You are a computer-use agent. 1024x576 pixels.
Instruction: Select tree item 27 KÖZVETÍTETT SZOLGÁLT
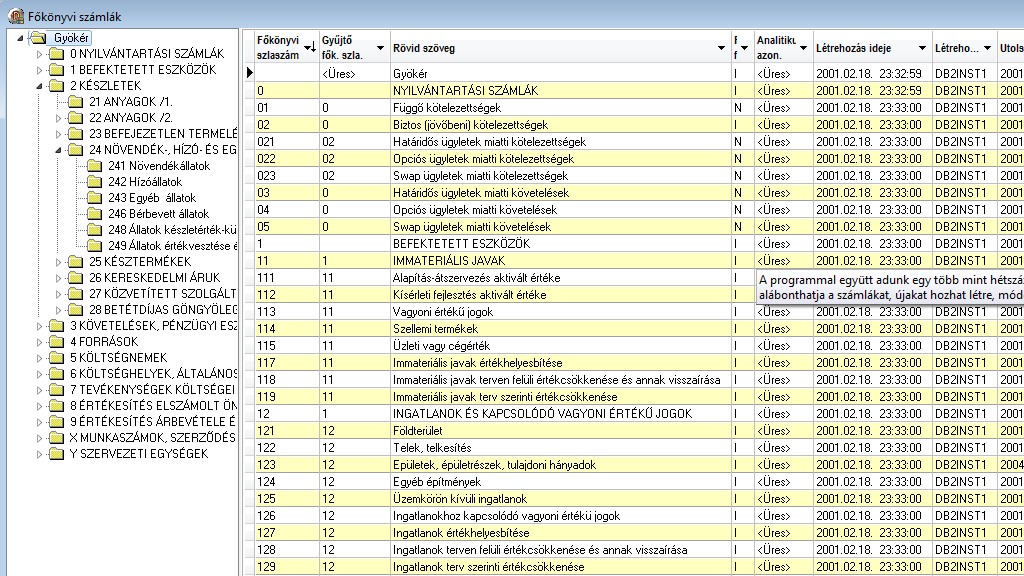163,294
